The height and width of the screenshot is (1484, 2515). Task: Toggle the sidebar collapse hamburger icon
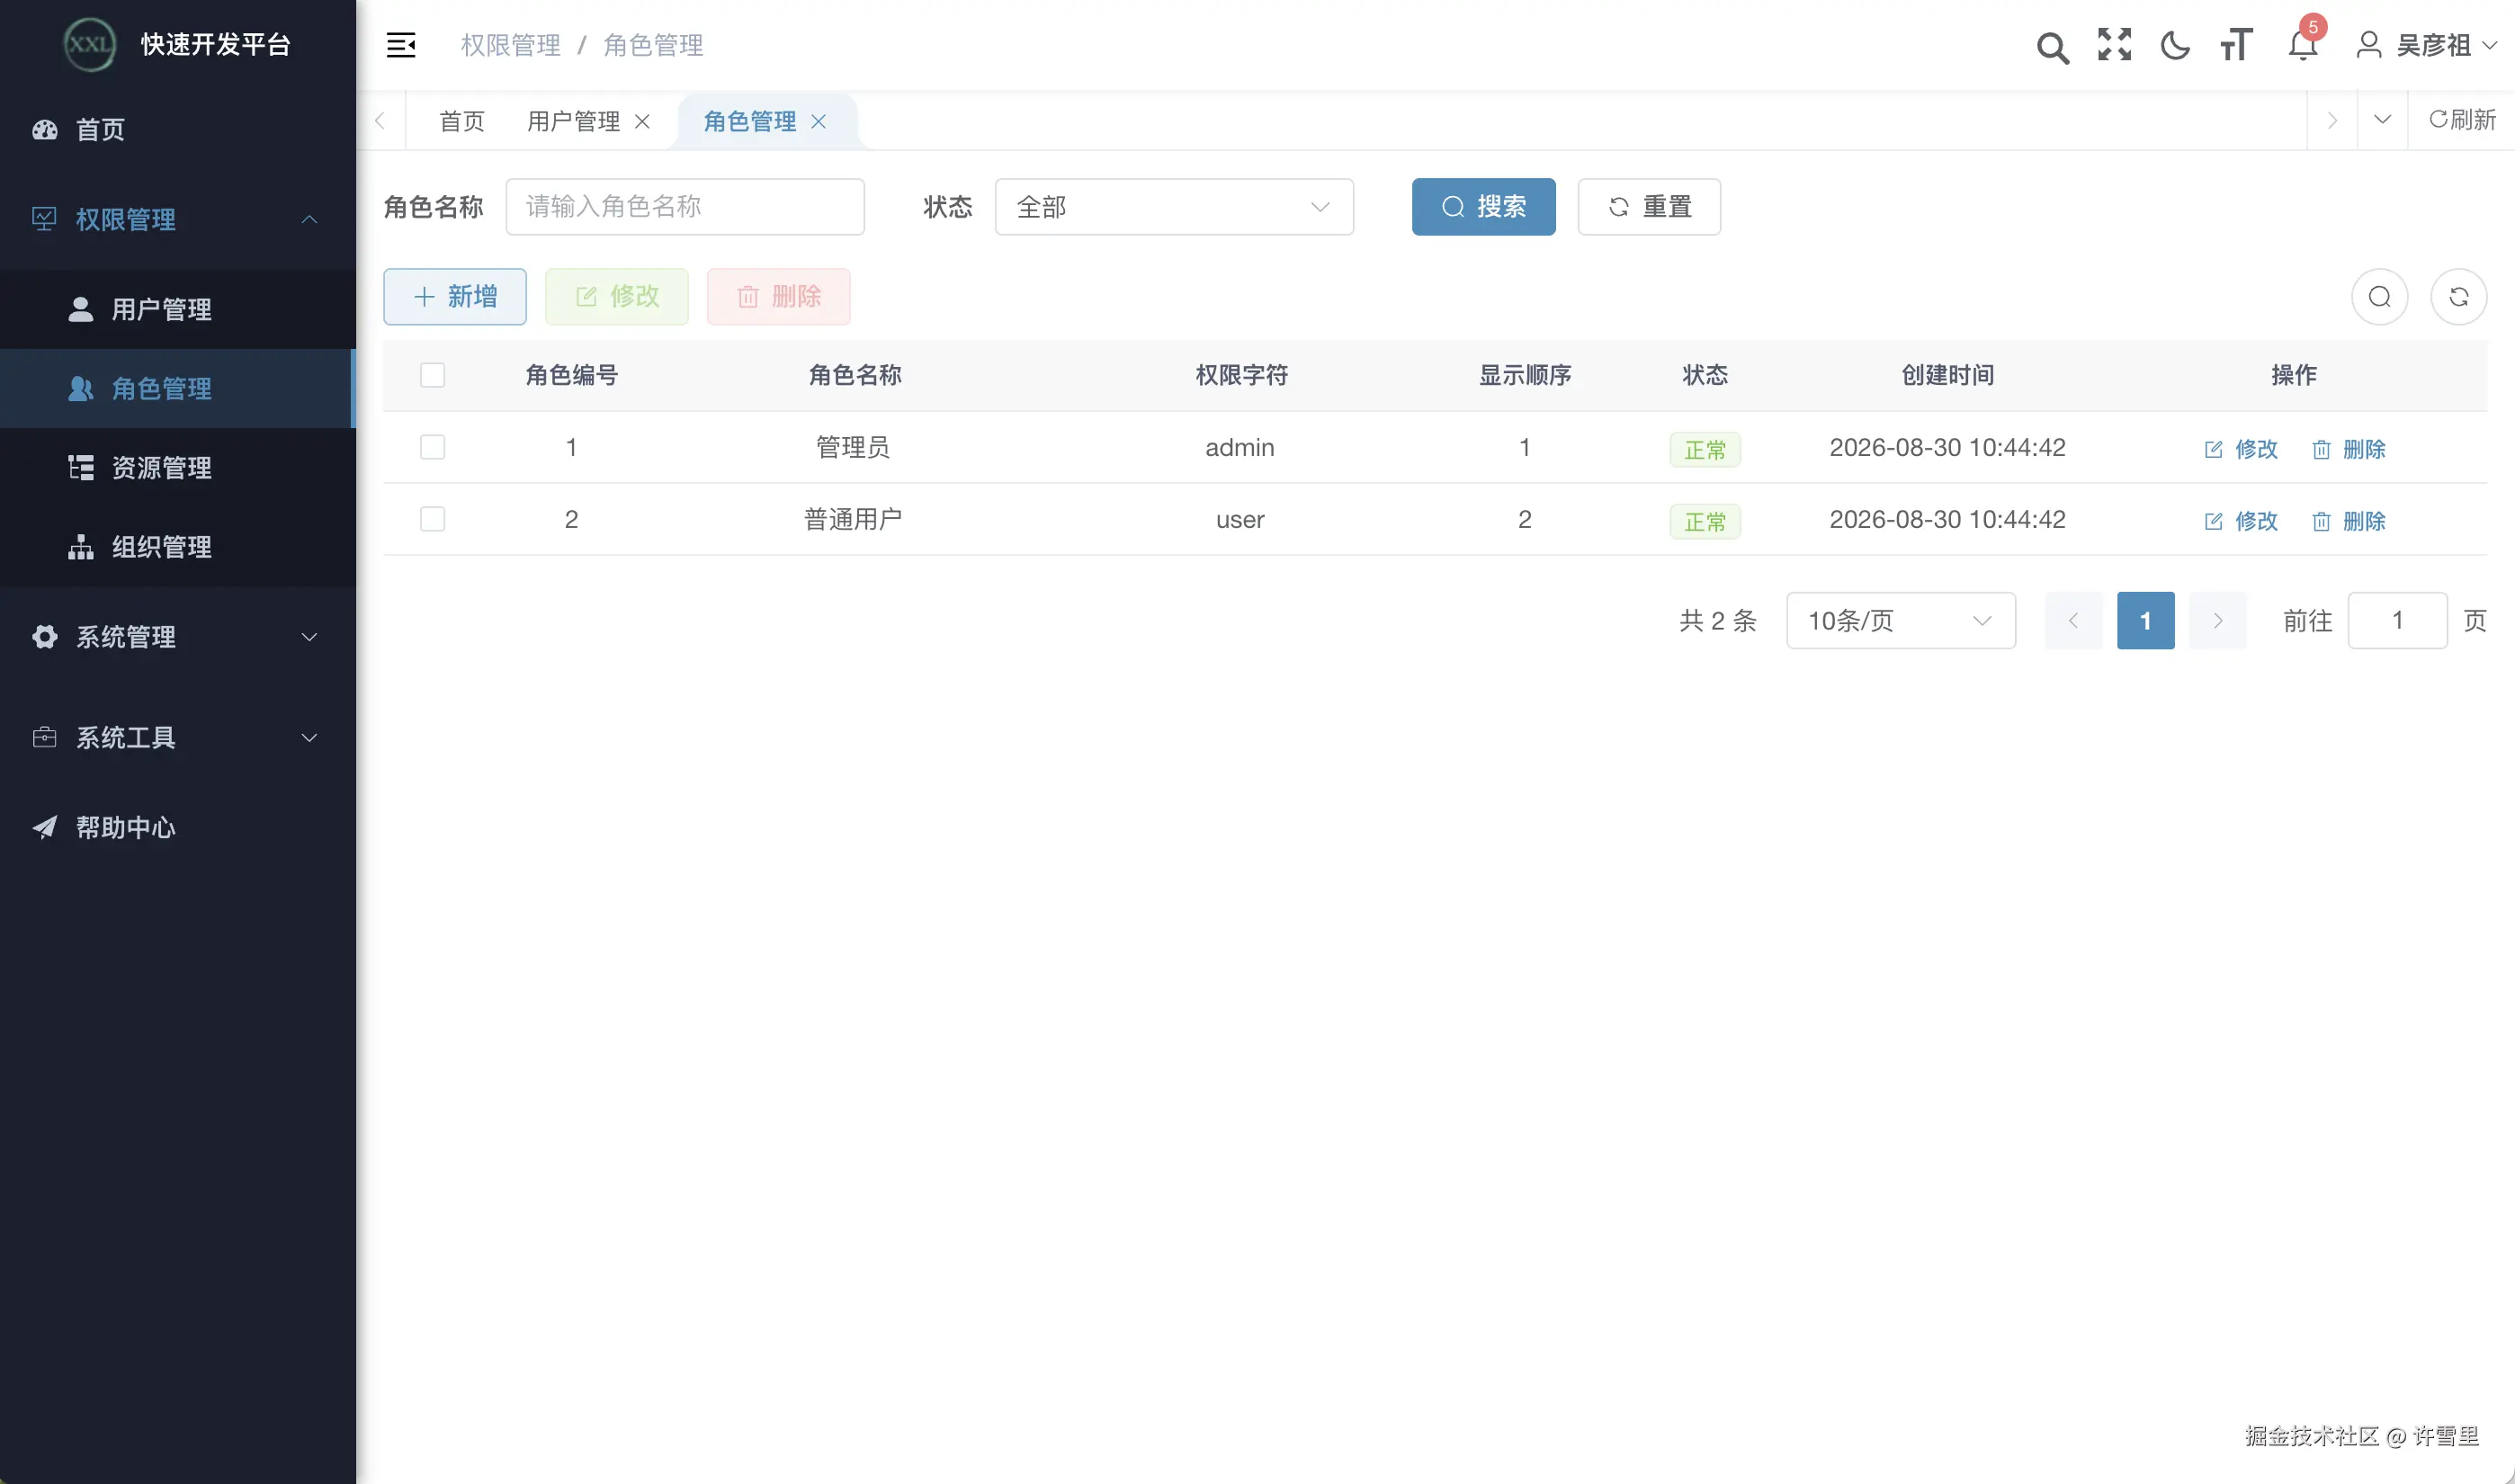point(401,45)
